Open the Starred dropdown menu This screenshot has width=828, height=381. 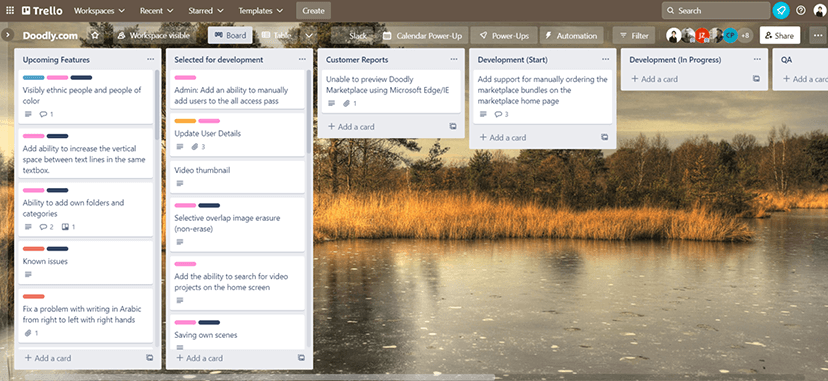click(x=205, y=11)
